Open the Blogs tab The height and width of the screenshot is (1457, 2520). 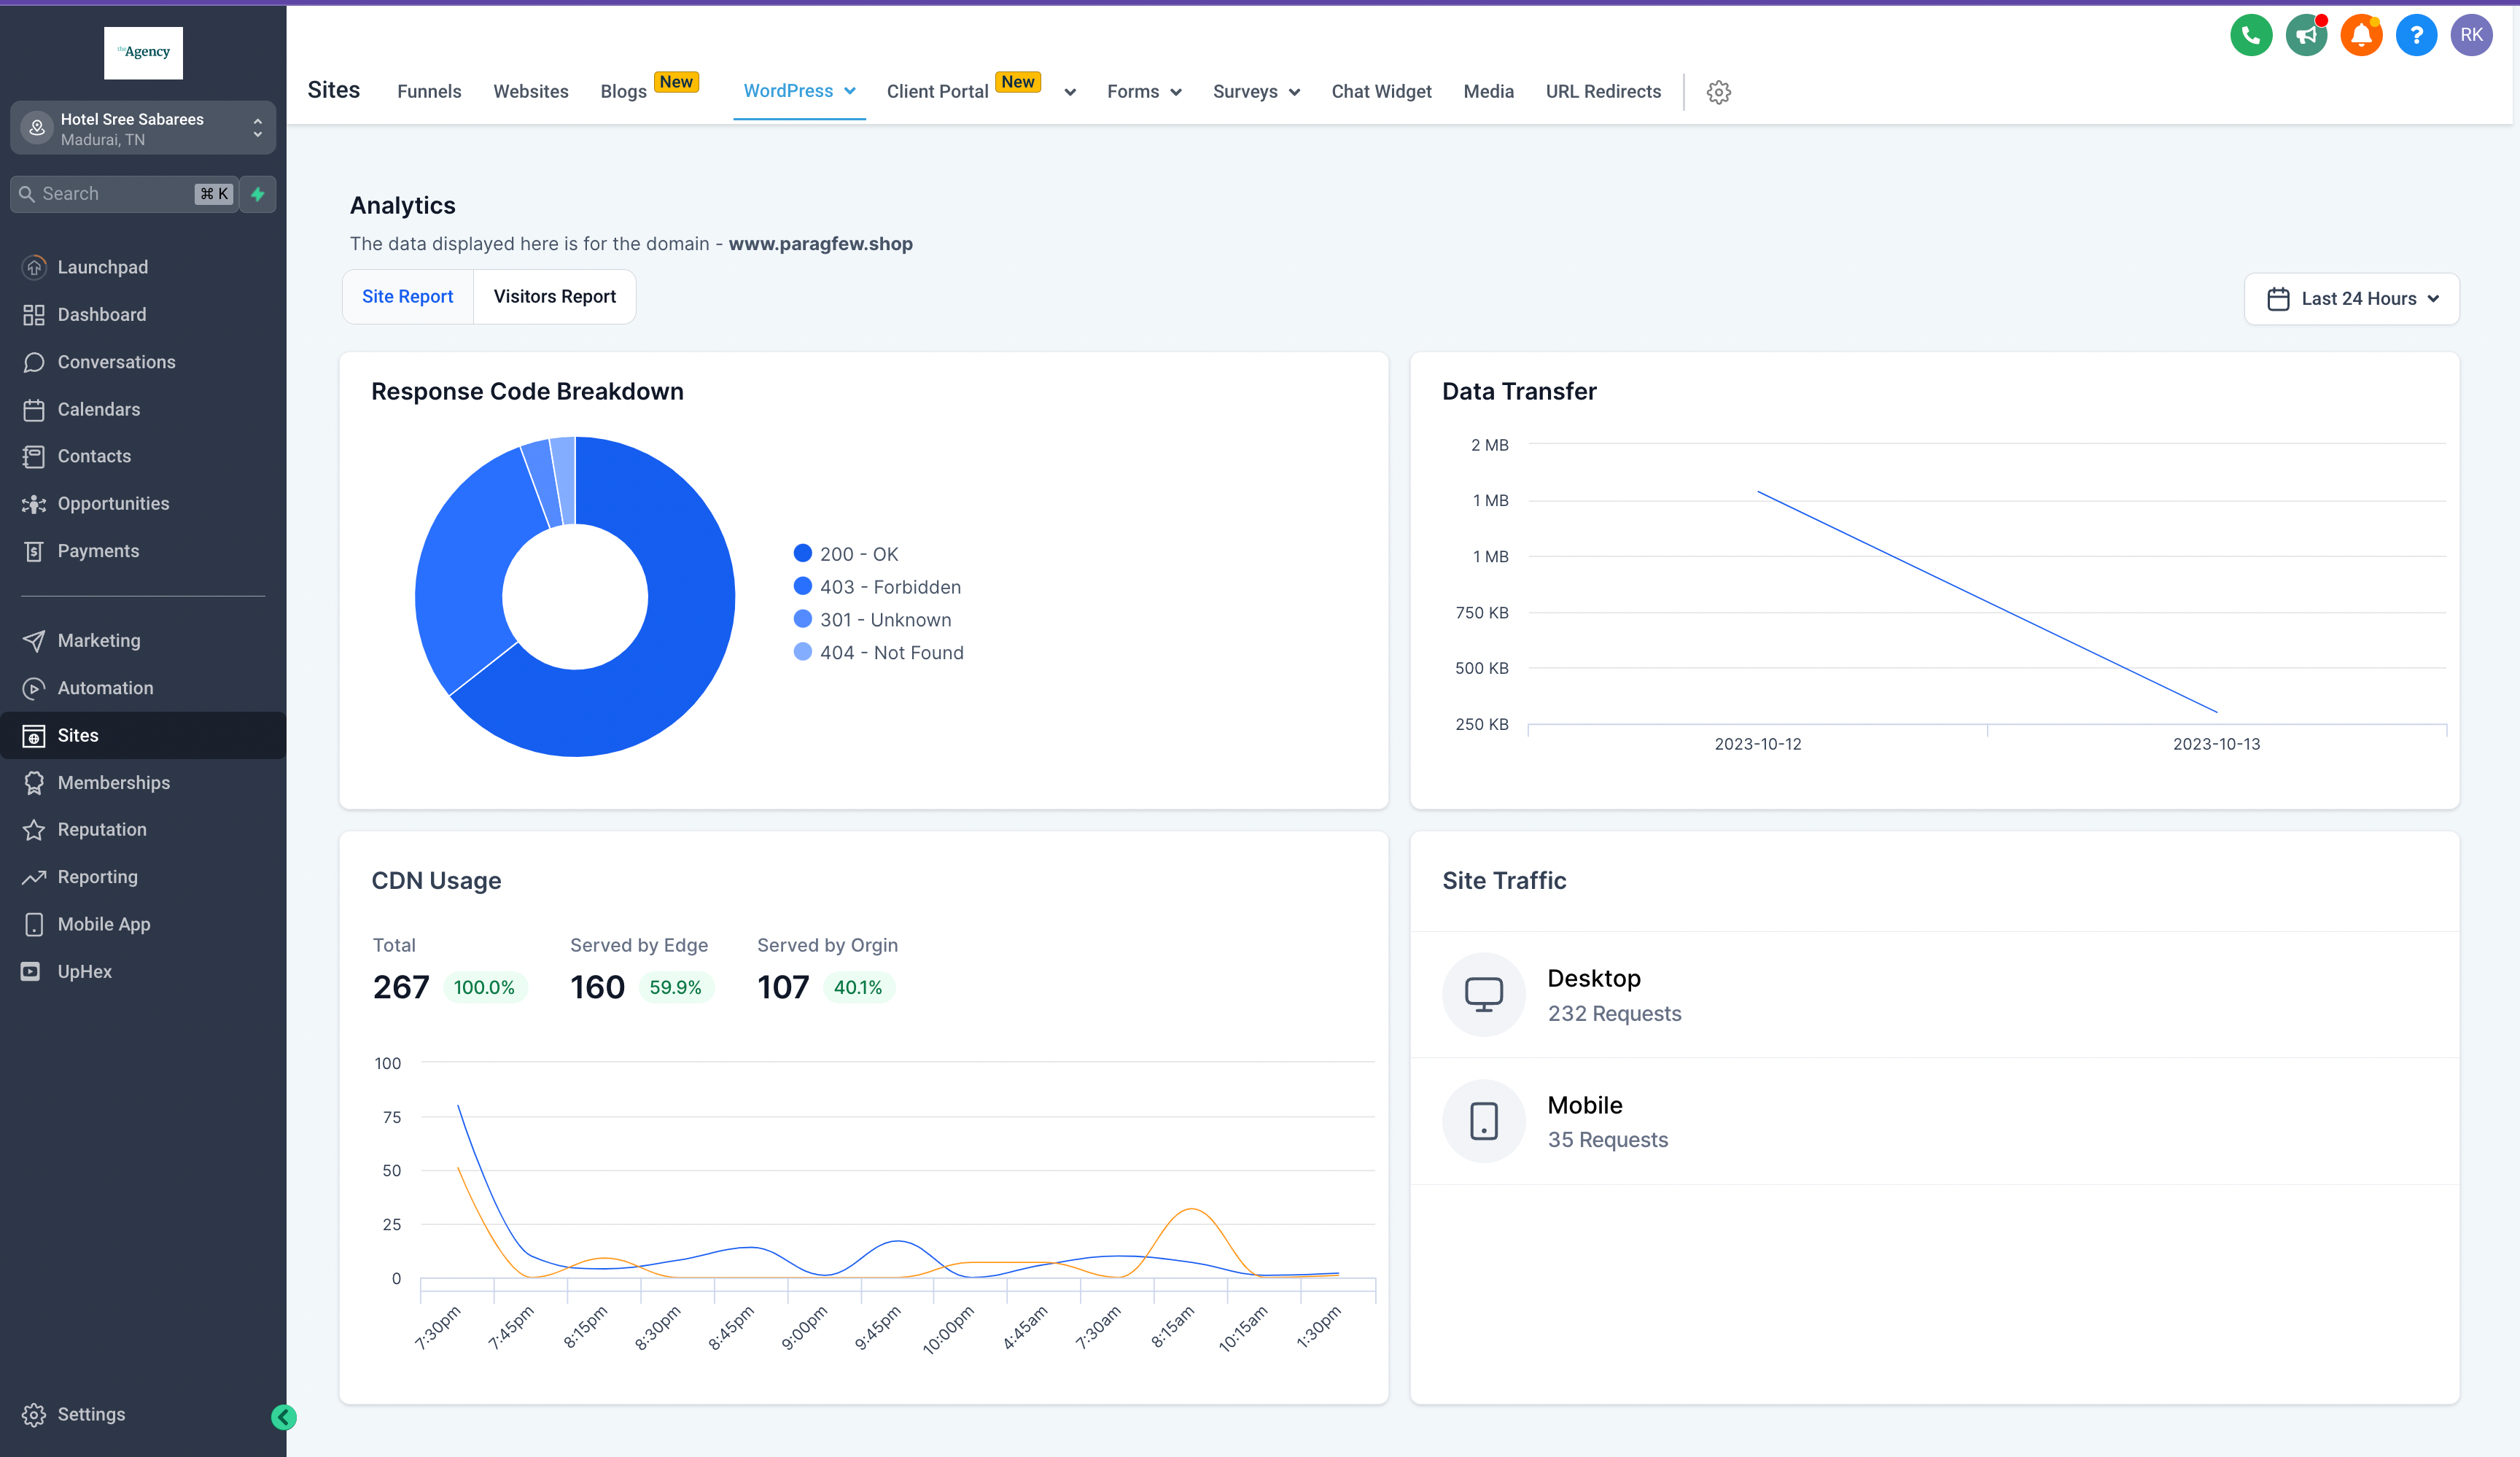coord(623,92)
